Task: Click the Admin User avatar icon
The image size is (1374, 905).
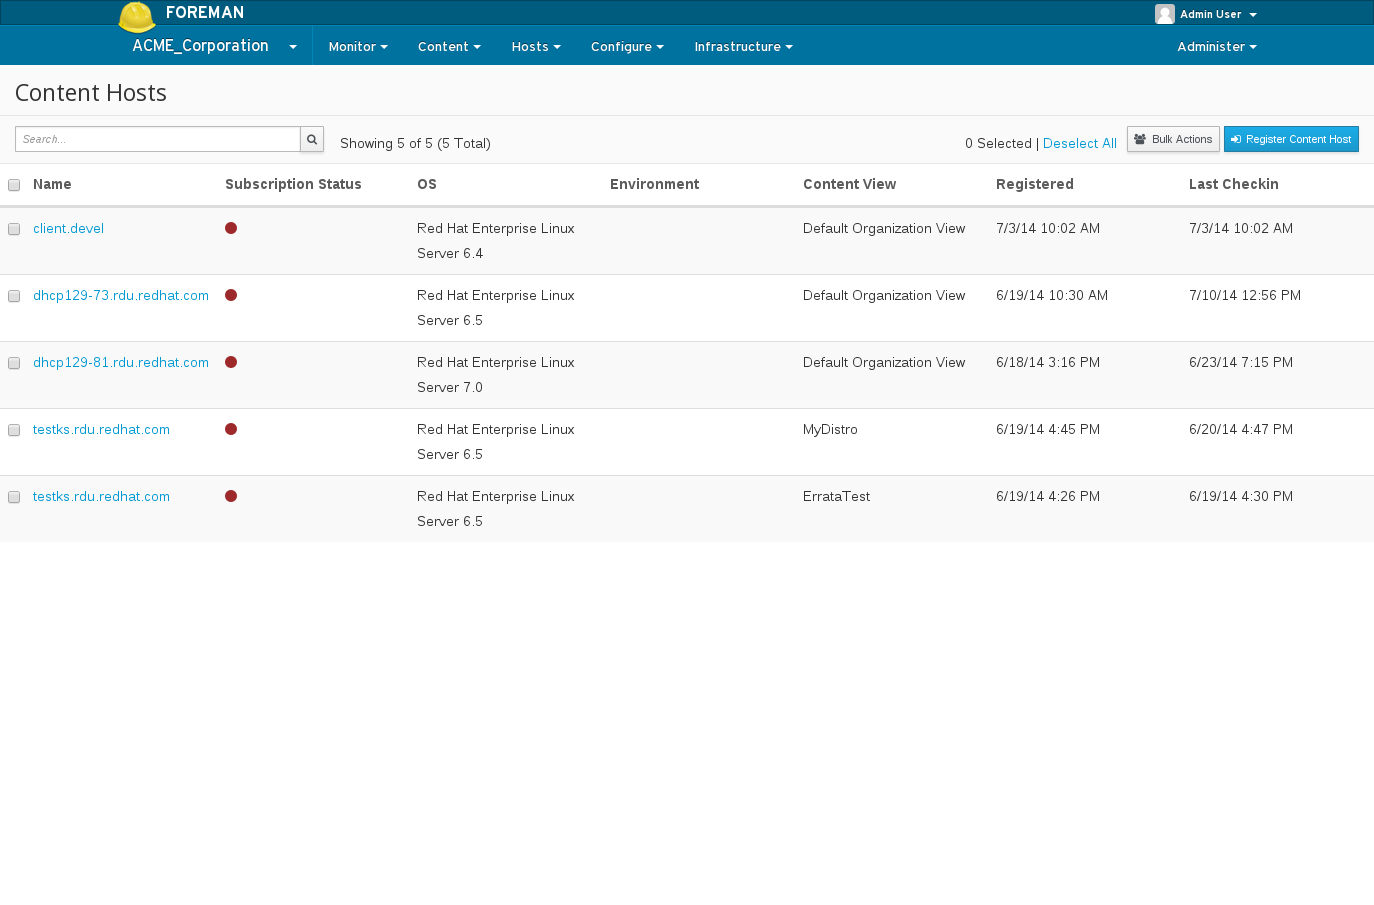Action: tap(1164, 14)
